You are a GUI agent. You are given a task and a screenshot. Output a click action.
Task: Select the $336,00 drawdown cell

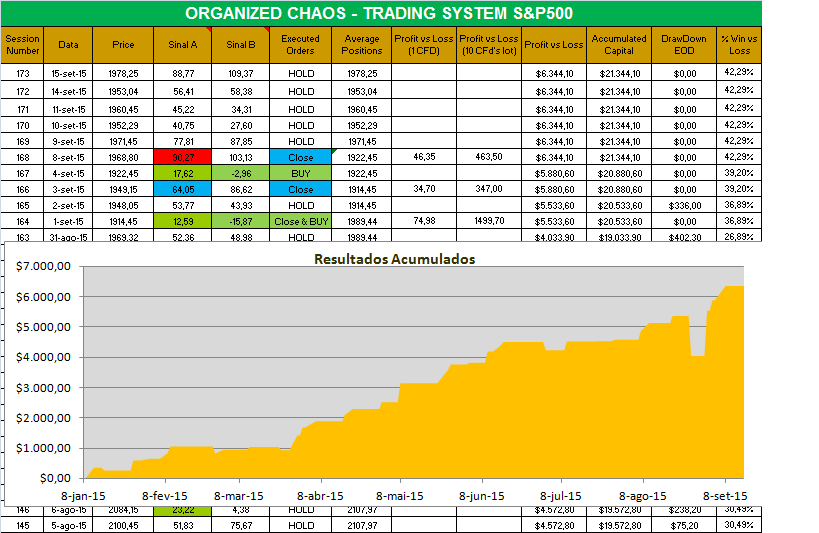[x=684, y=205]
